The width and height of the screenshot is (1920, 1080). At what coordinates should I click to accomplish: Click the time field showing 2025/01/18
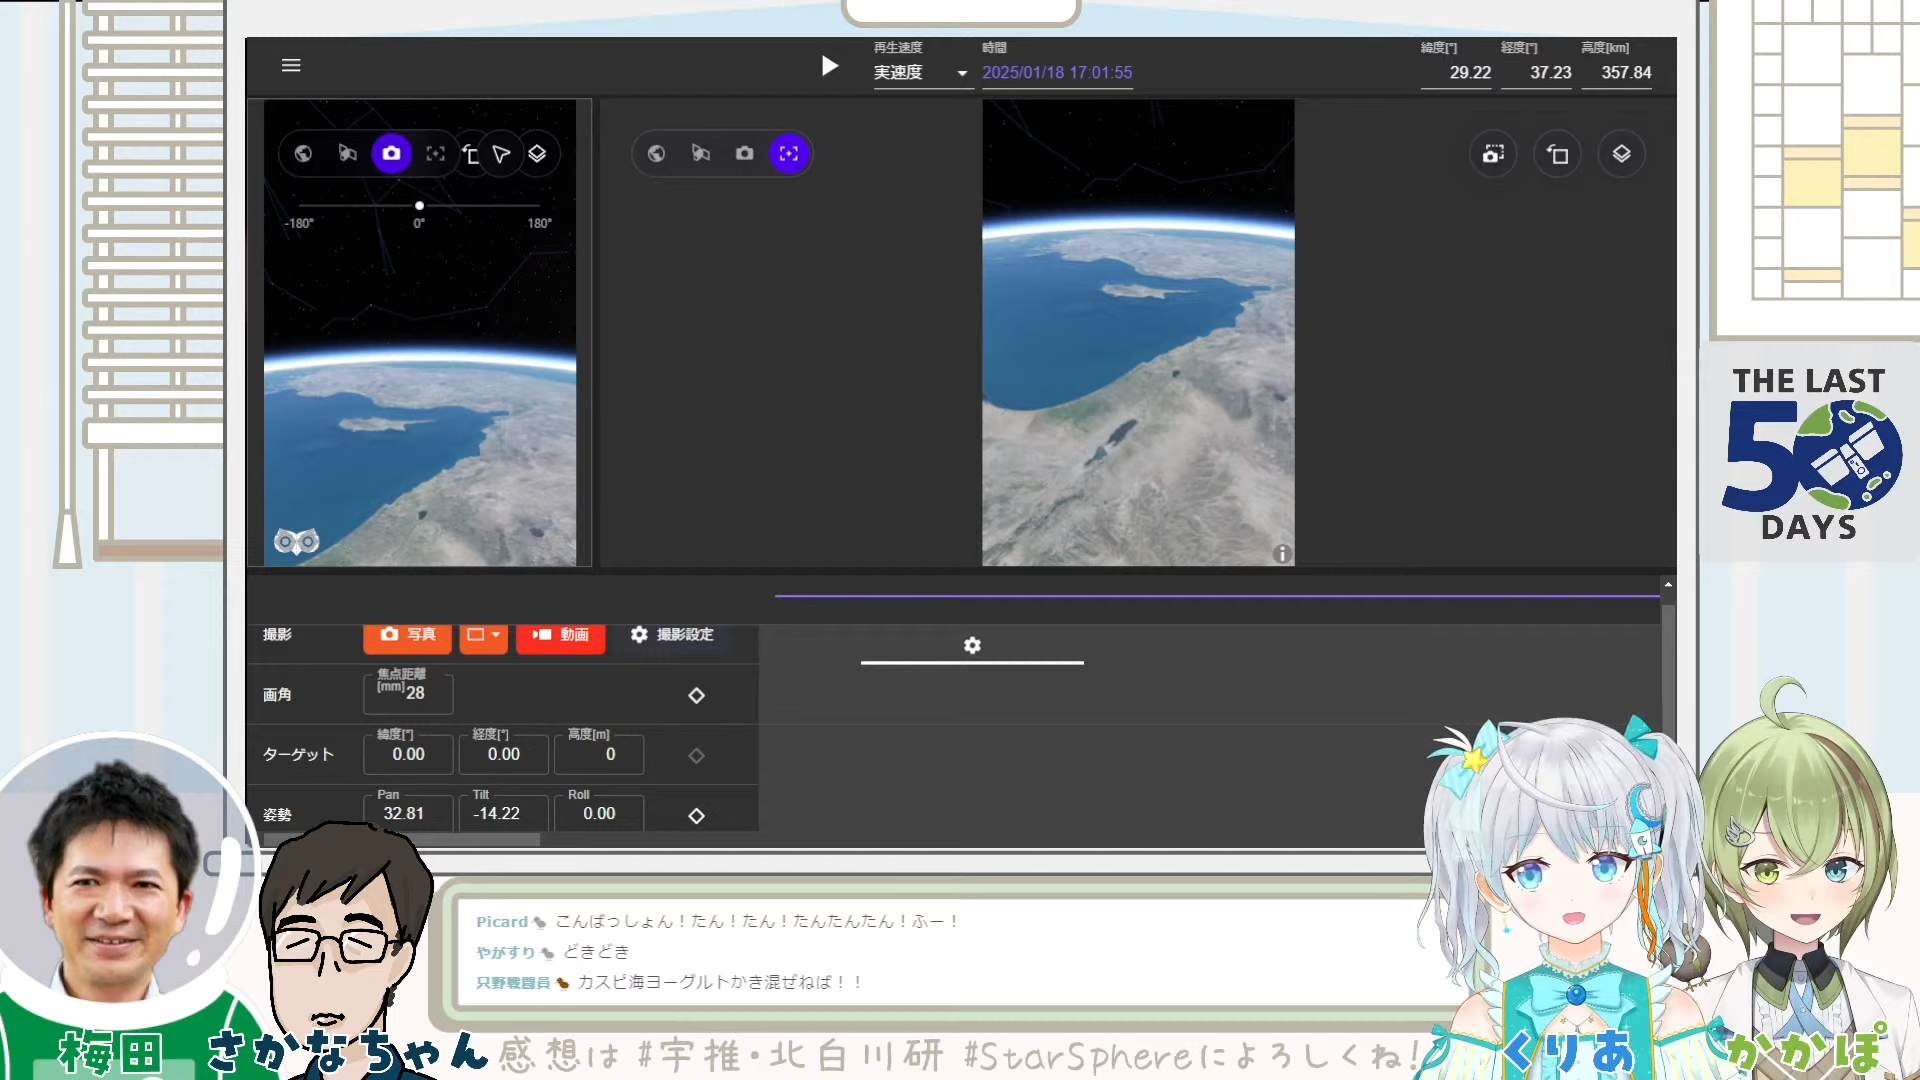pyautogui.click(x=1056, y=73)
